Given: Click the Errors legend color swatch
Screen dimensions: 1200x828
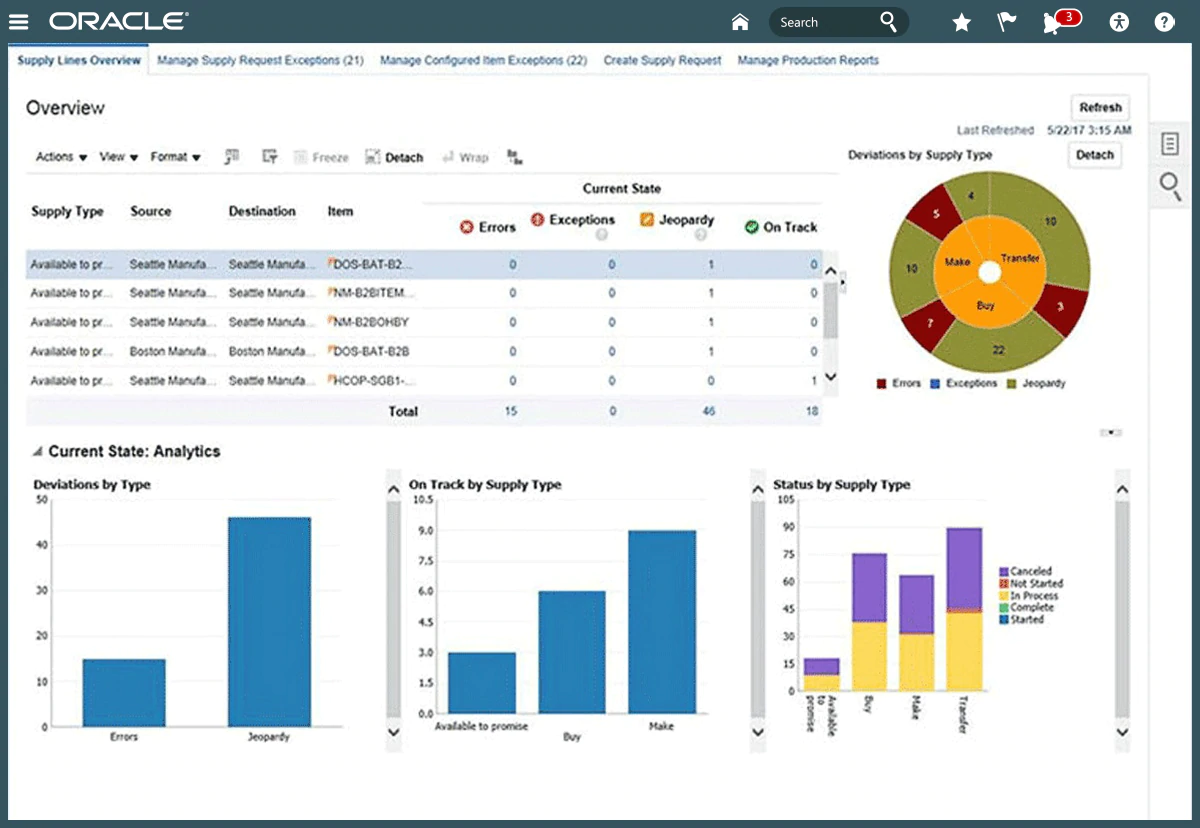Looking at the screenshot, I should point(882,383).
